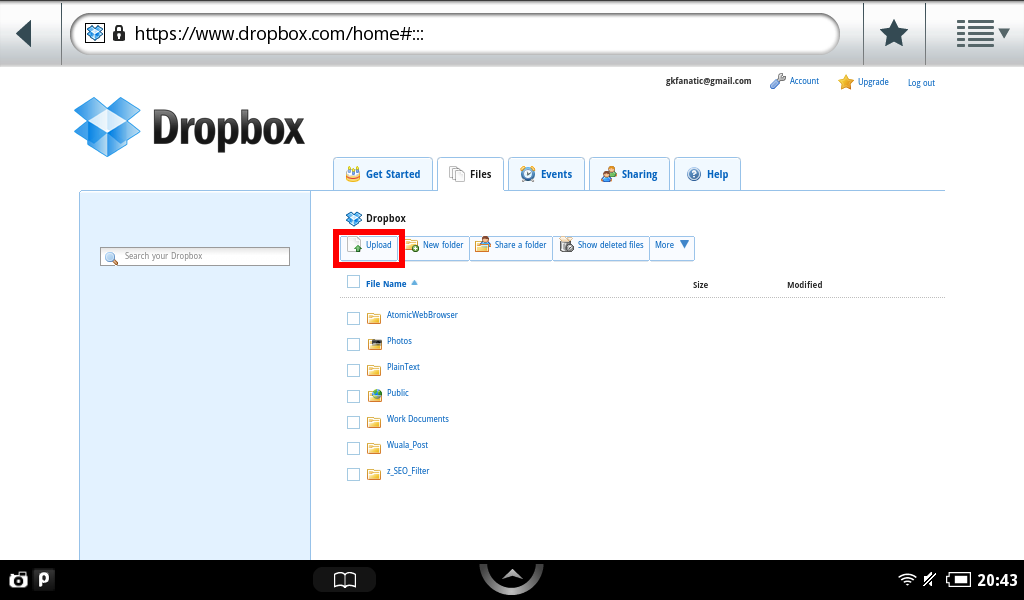Tap the camera icon in the status bar
Image resolution: width=1024 pixels, height=600 pixels.
(18, 579)
